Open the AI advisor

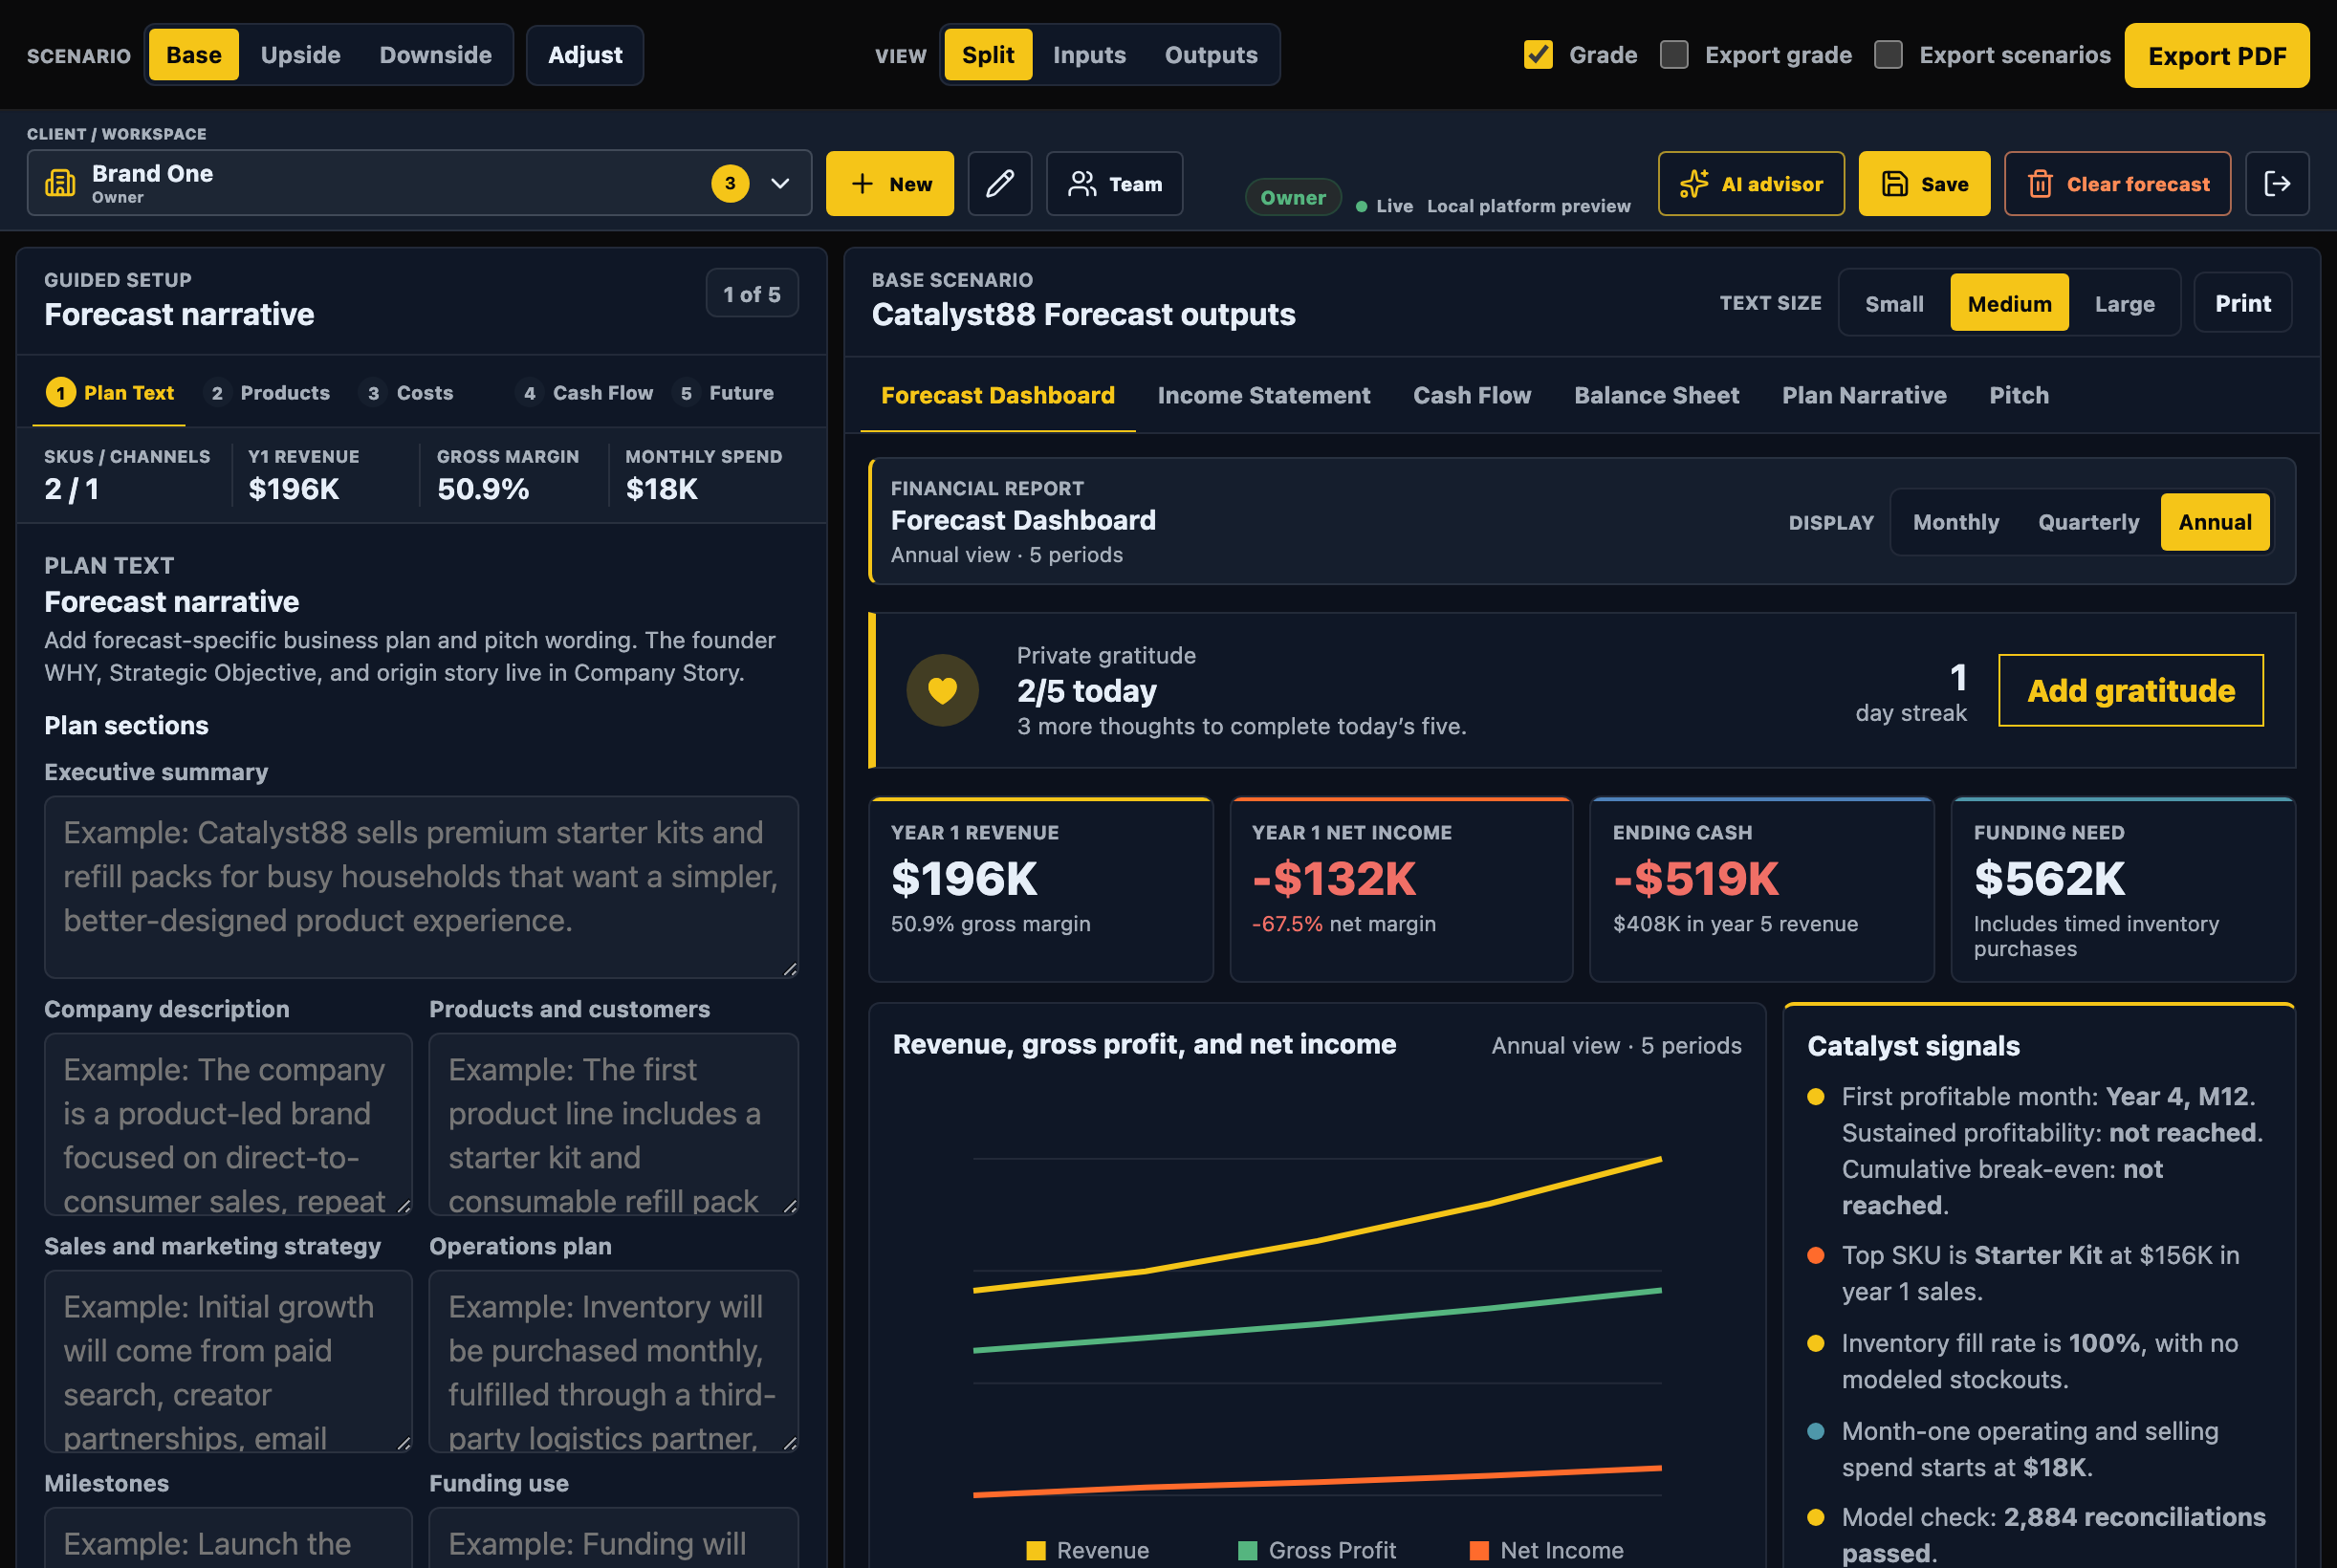click(1750, 184)
